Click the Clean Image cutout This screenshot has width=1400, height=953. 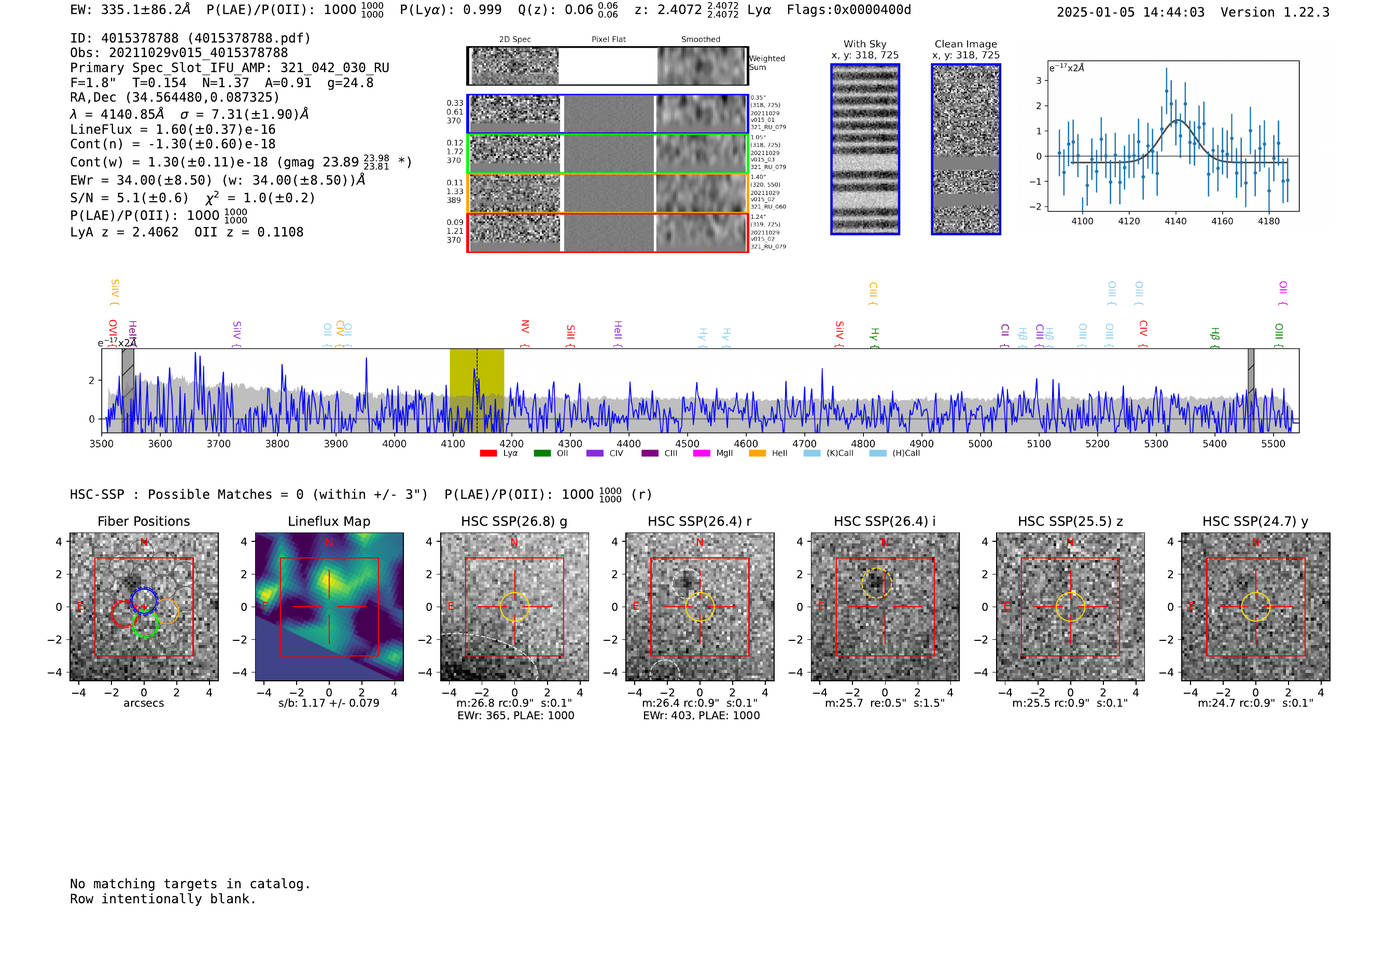pos(966,149)
